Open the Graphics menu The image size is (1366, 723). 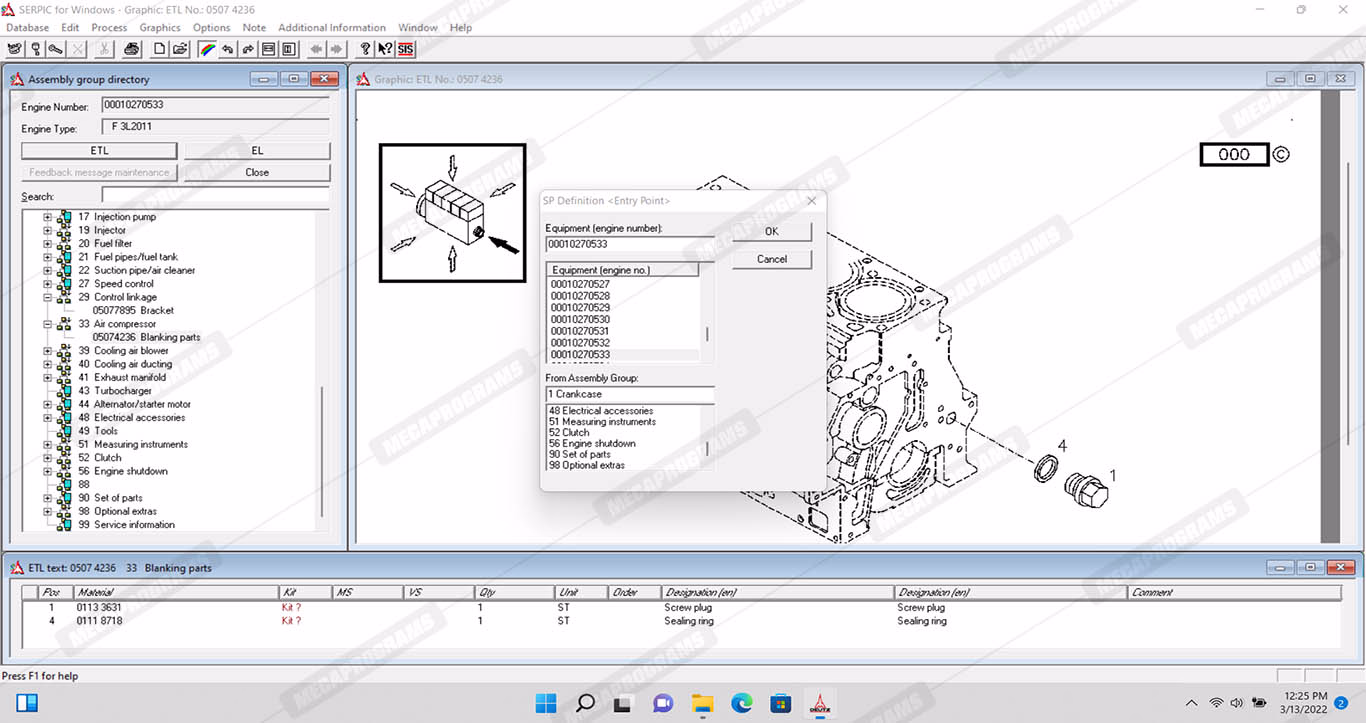click(x=160, y=28)
